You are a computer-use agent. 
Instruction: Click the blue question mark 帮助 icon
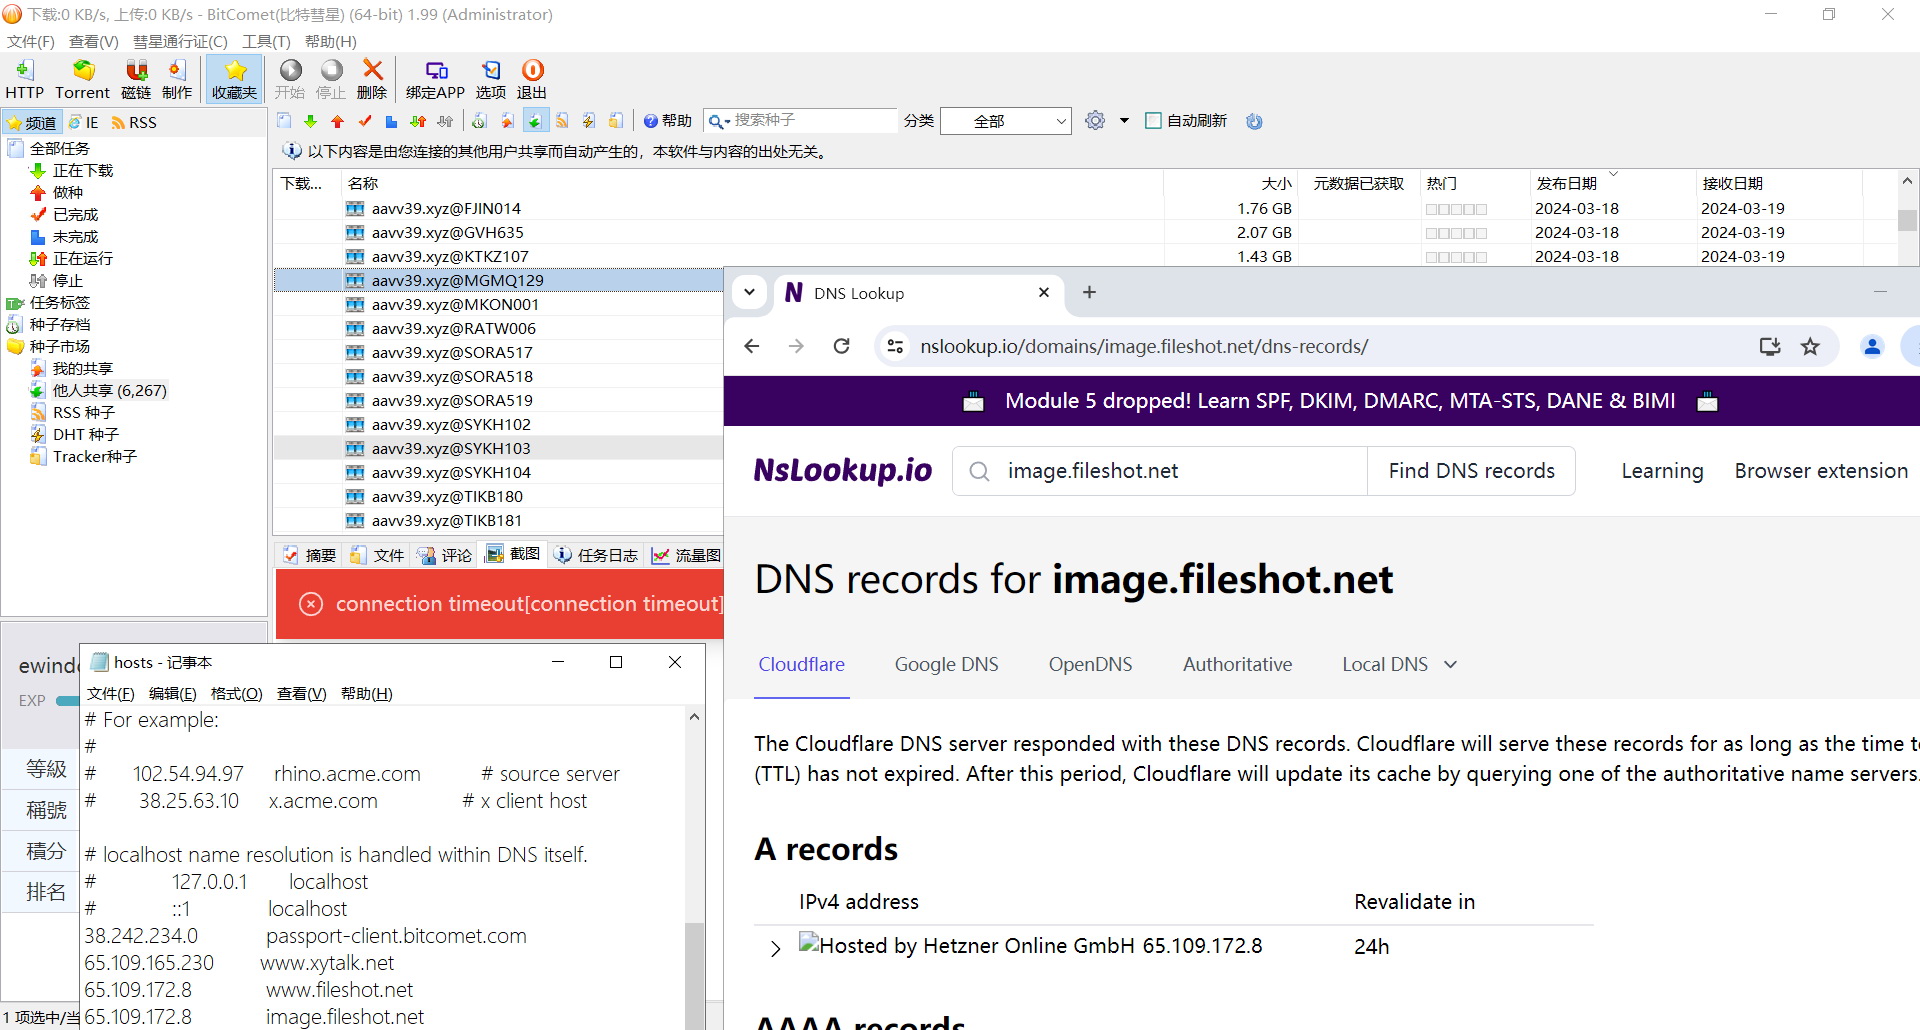(667, 121)
